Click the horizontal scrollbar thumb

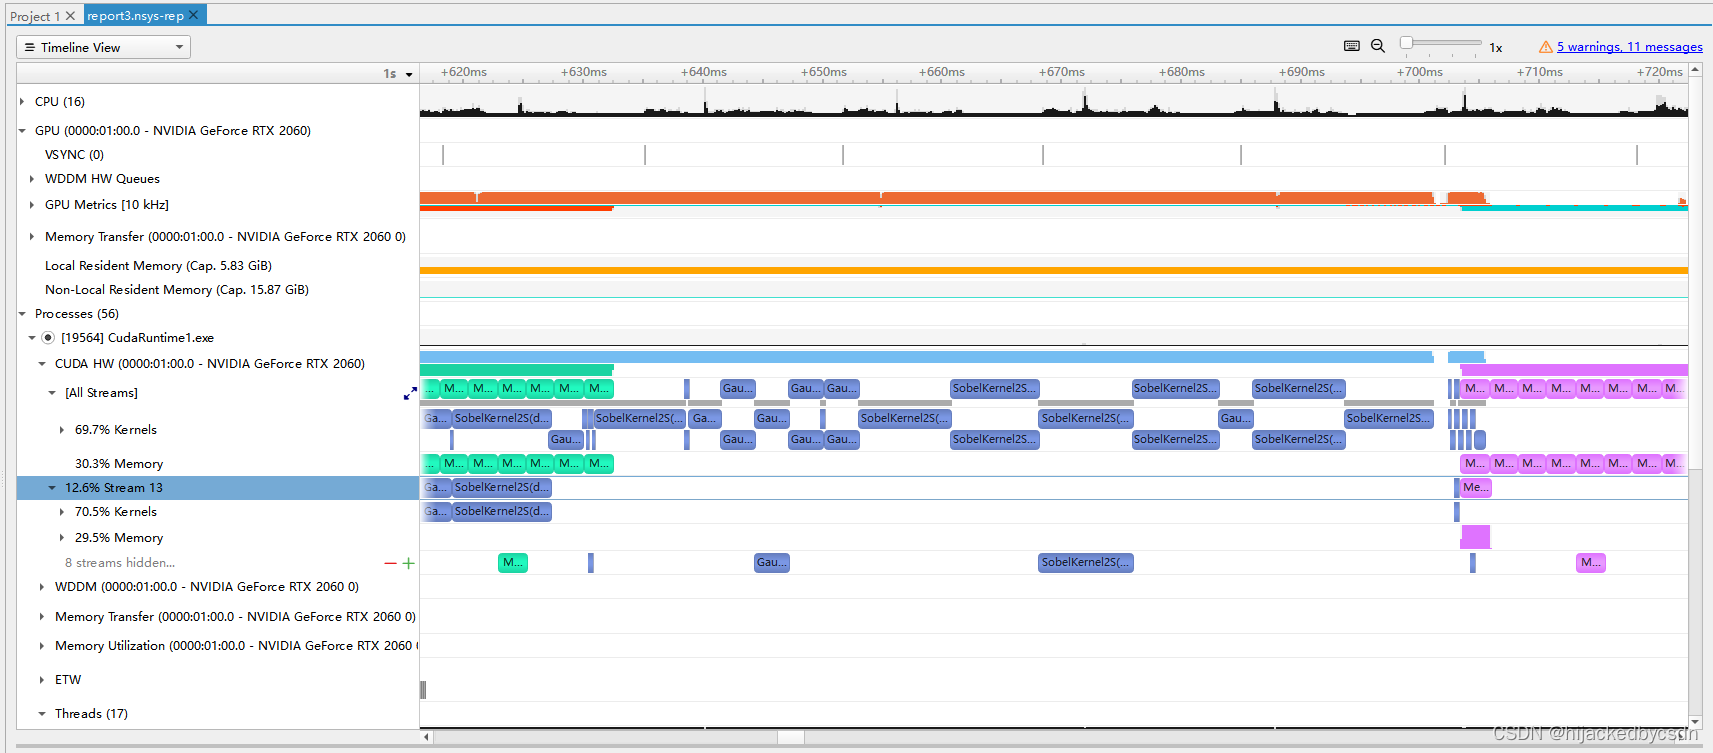click(791, 737)
